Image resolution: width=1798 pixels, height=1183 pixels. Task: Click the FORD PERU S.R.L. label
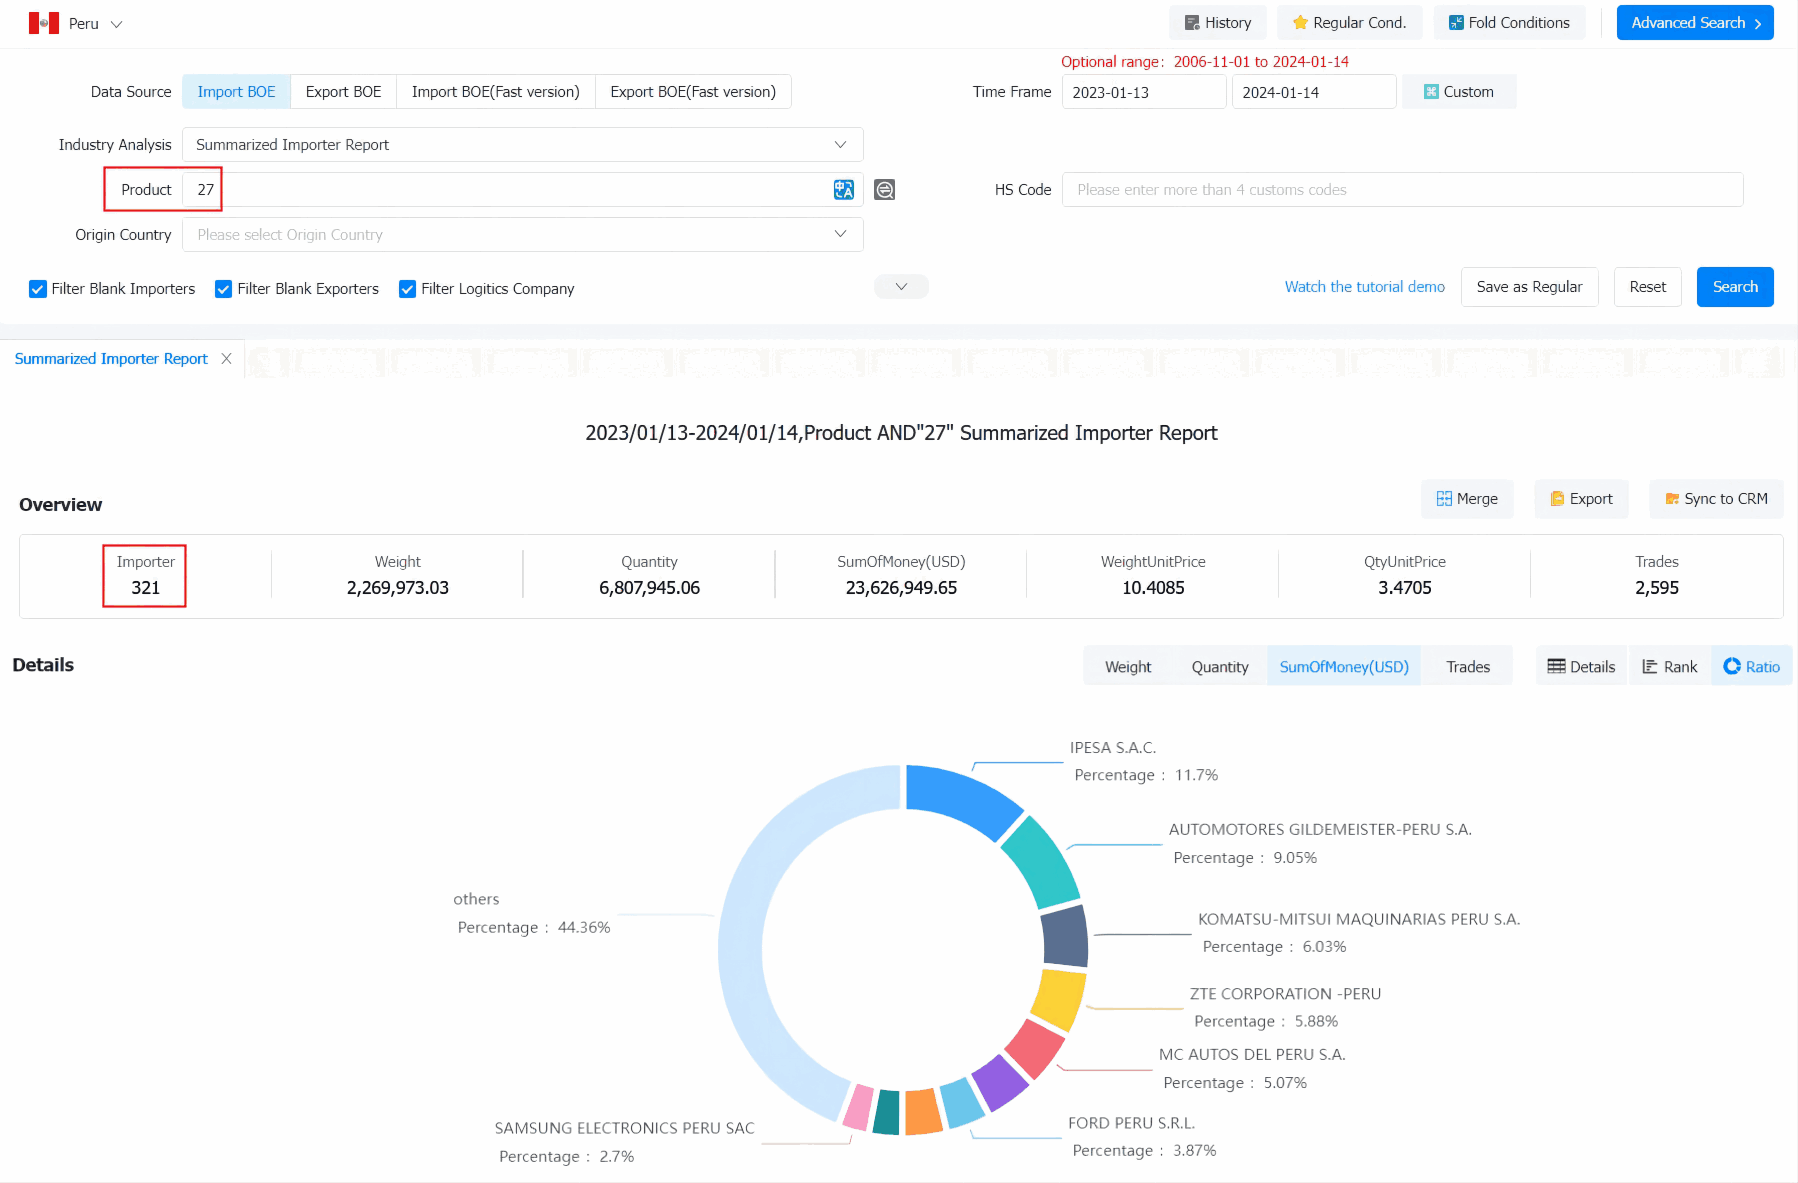coord(1131,1123)
